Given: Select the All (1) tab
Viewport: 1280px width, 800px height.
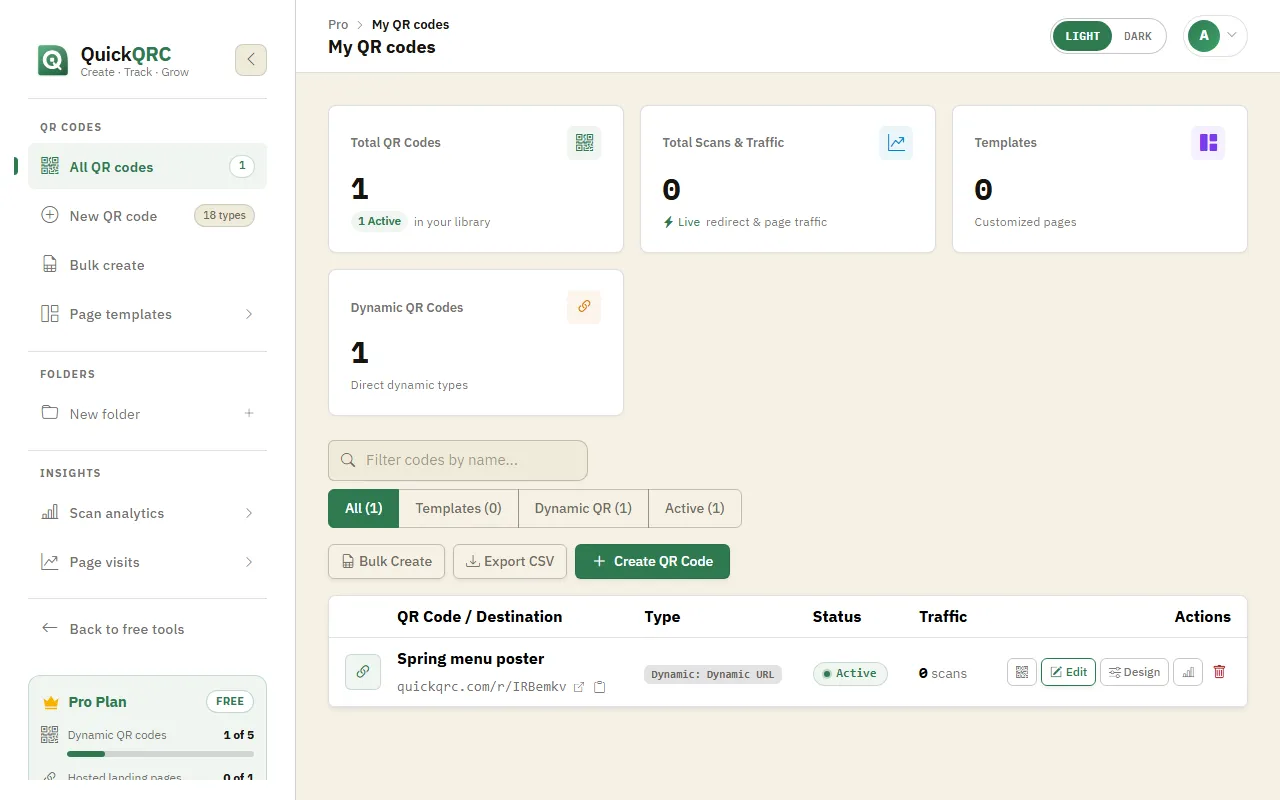Looking at the screenshot, I should [364, 508].
